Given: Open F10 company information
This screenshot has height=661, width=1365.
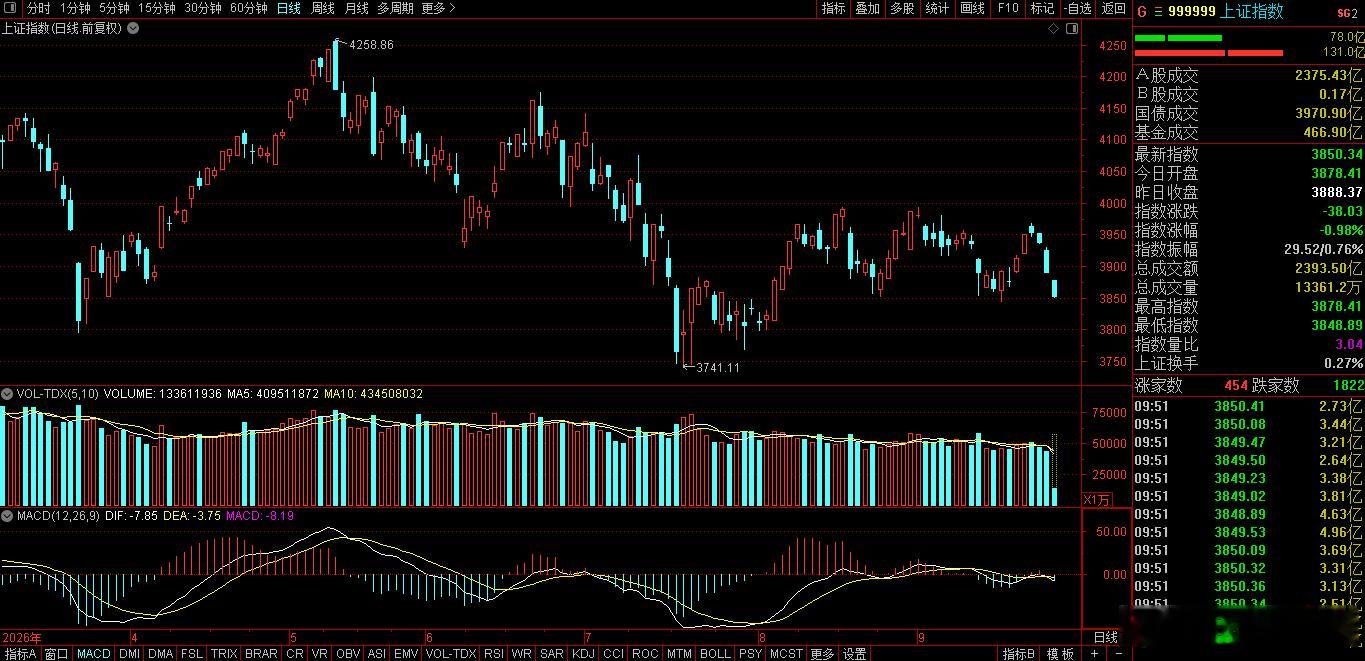Looking at the screenshot, I should click(x=1007, y=8).
